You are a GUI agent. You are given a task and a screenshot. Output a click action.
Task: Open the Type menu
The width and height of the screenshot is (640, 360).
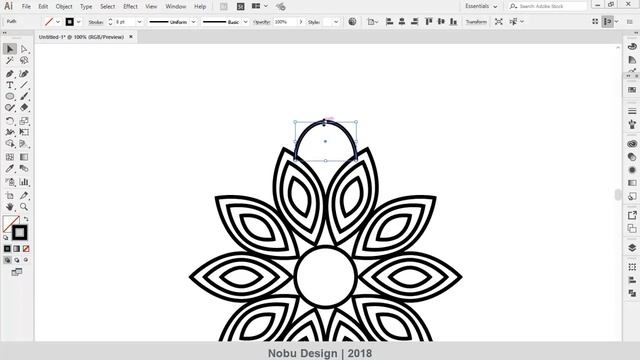click(86, 7)
